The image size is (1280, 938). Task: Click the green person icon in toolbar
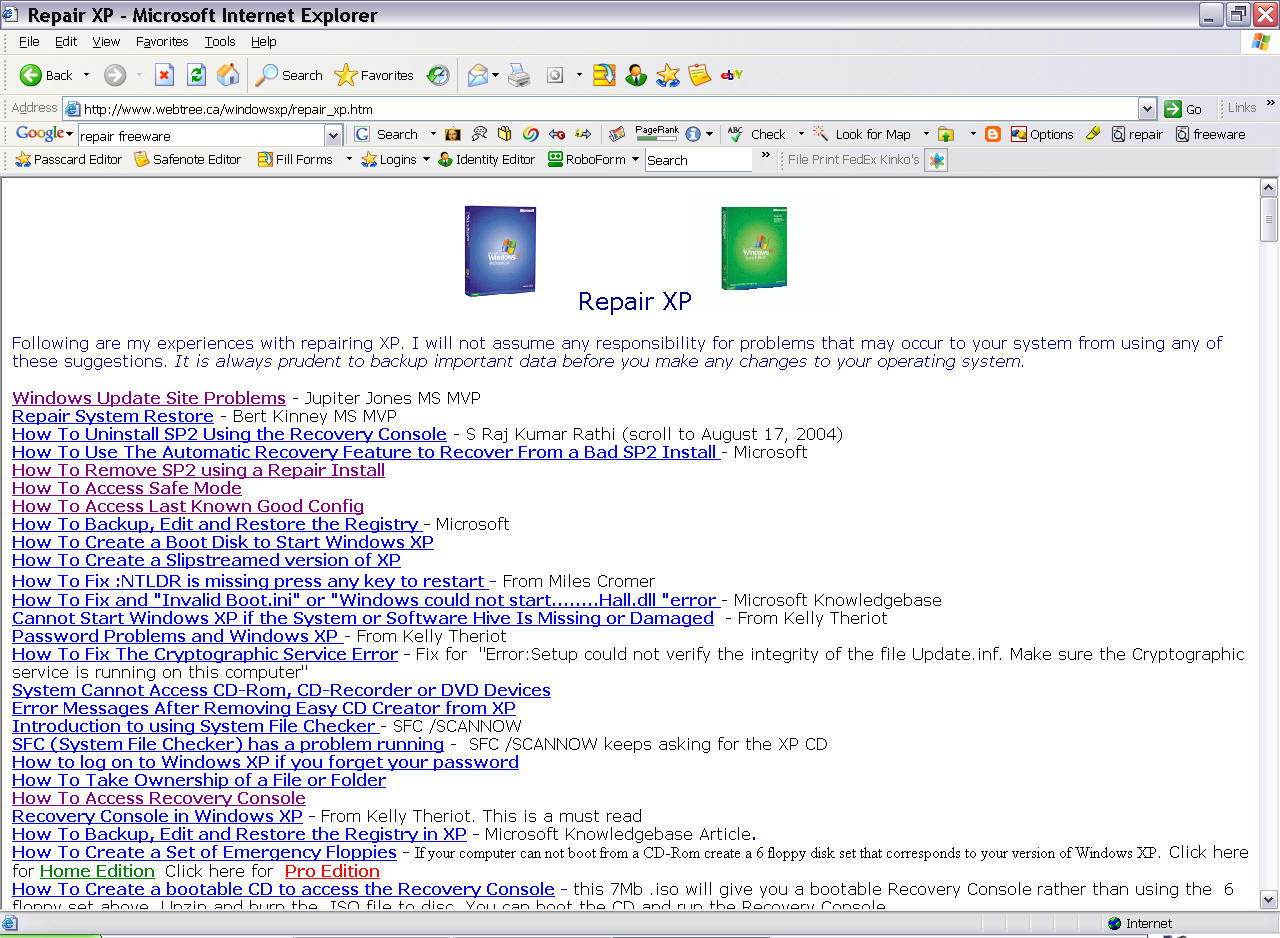click(x=636, y=75)
